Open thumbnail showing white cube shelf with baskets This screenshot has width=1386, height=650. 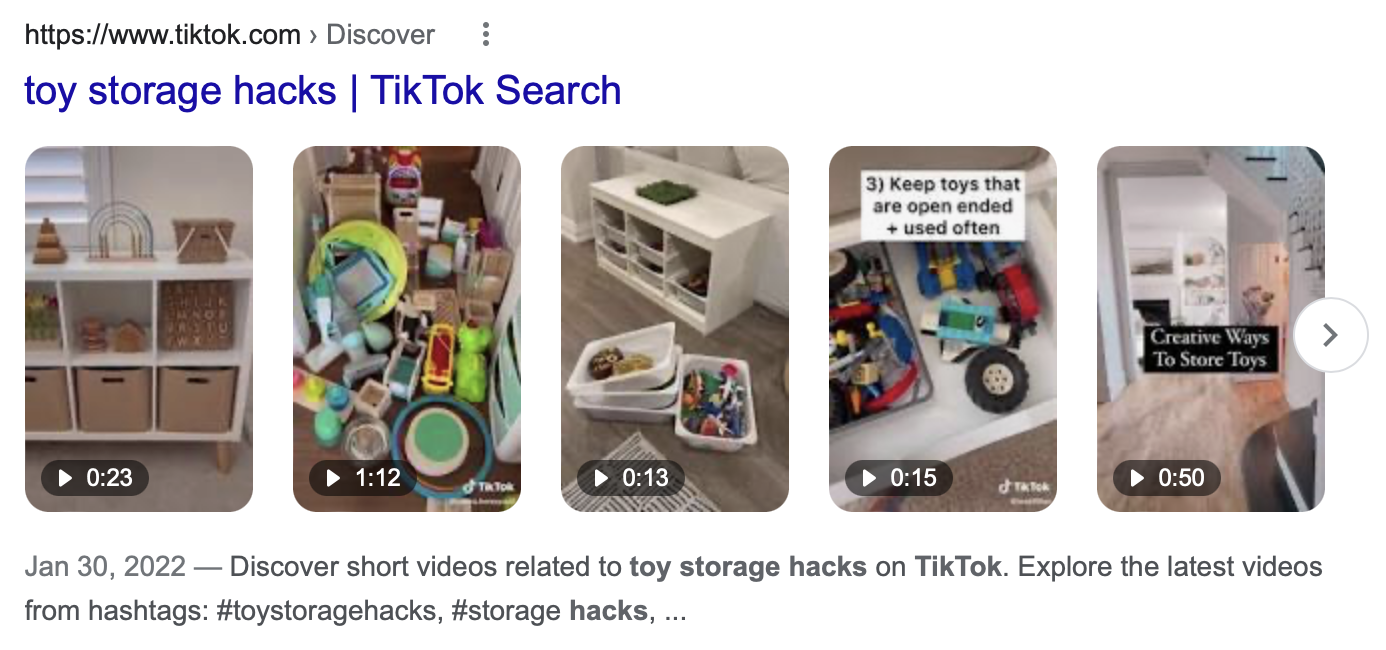click(139, 329)
